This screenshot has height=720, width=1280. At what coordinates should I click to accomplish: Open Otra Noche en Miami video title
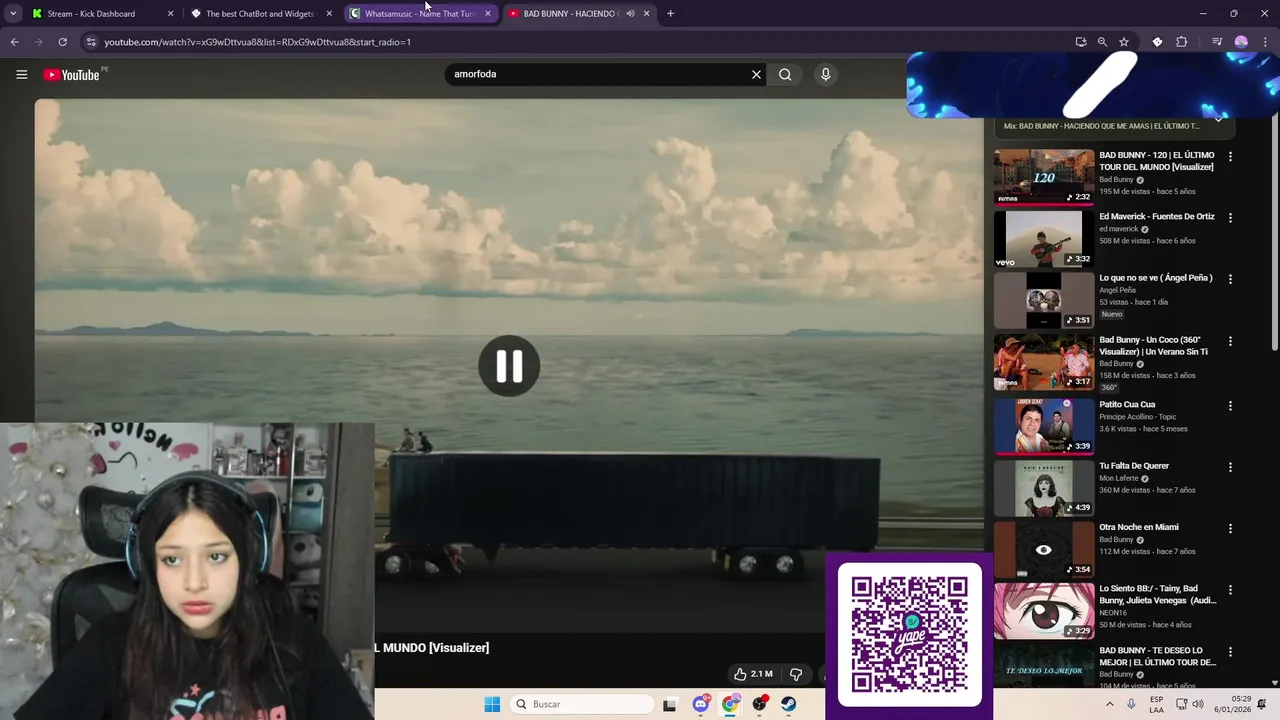pos(1139,527)
